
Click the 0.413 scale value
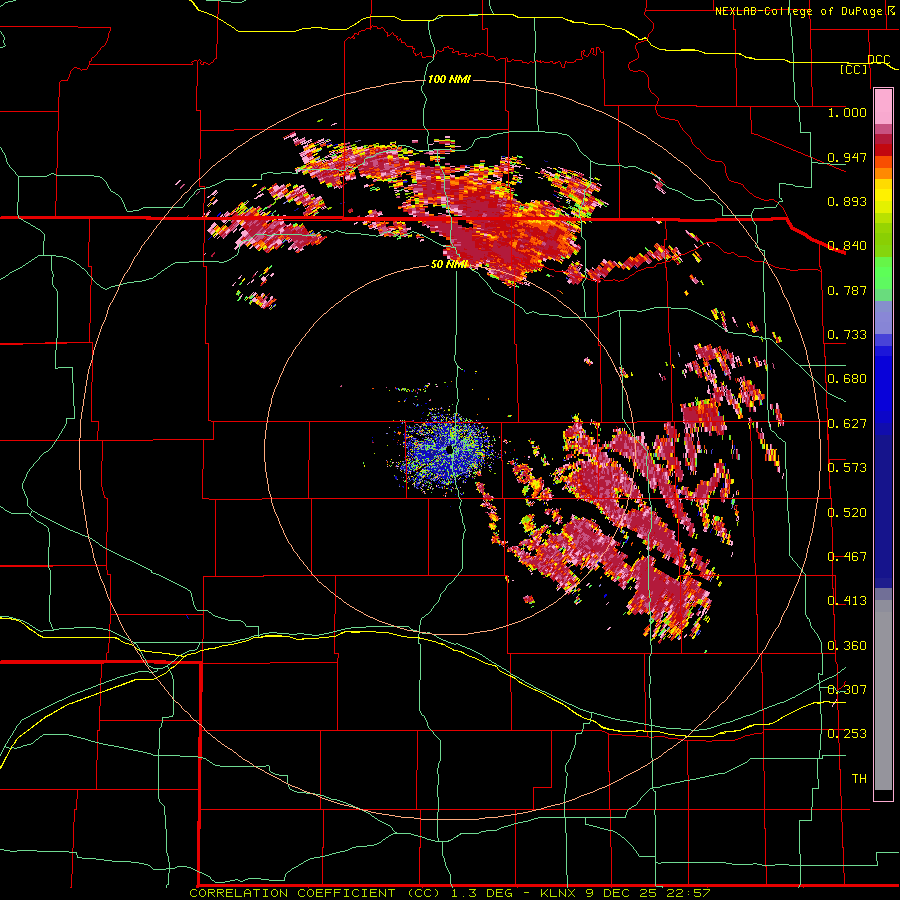click(x=847, y=600)
